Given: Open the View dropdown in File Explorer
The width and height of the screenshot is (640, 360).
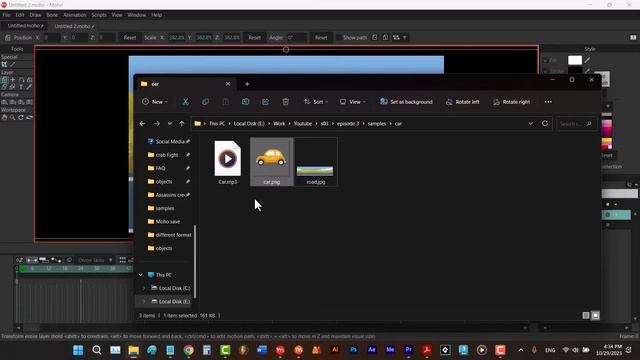Looking at the screenshot, I should click(353, 102).
